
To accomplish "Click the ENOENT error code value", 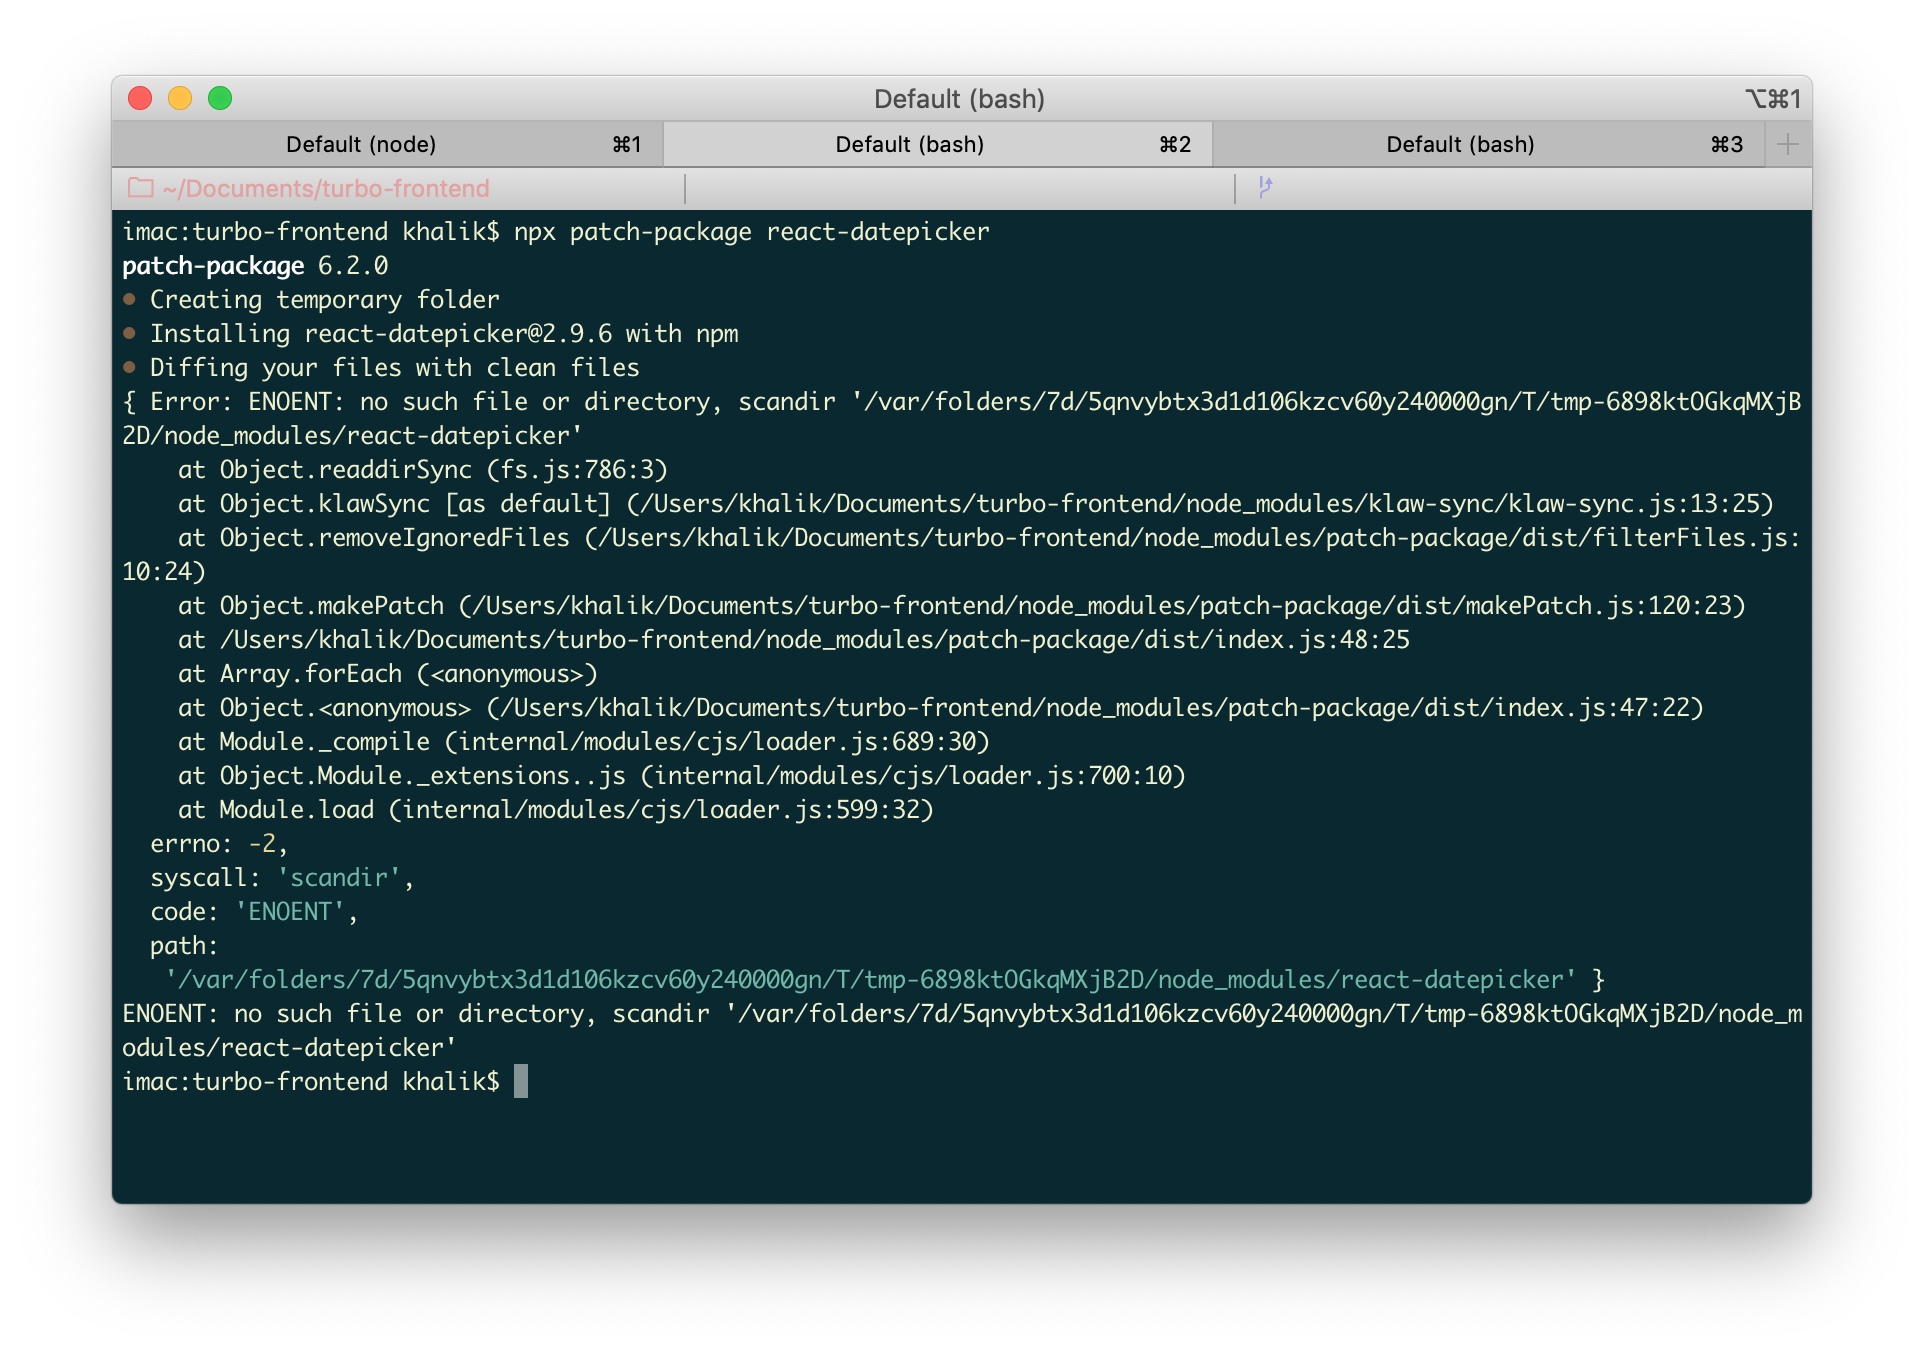I will tap(291, 911).
